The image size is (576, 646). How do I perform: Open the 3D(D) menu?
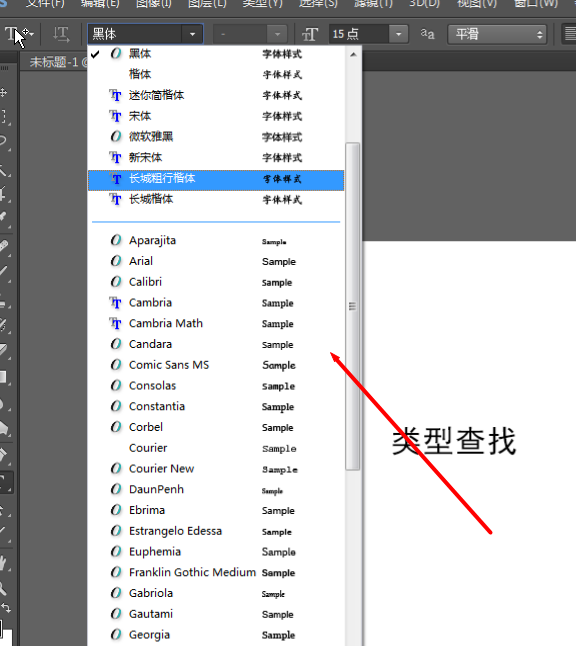424,4
